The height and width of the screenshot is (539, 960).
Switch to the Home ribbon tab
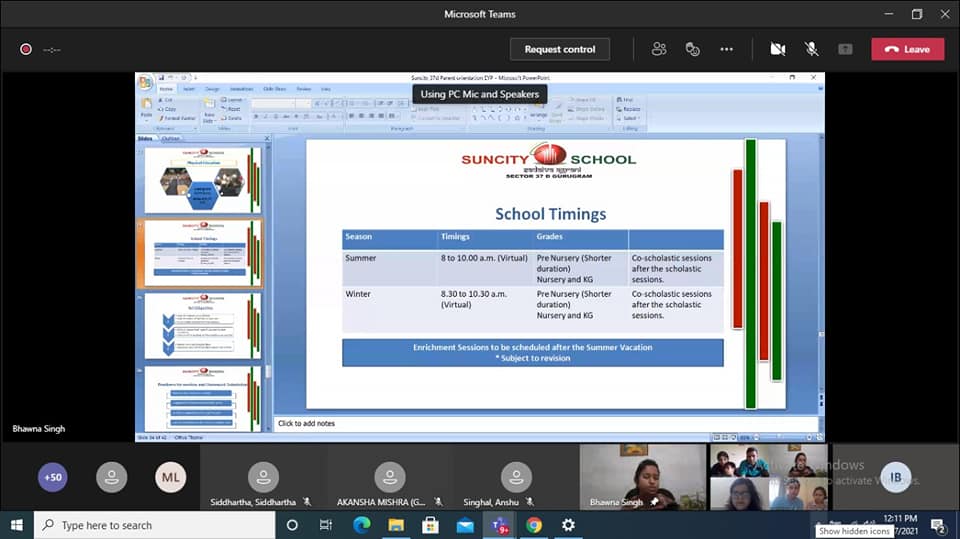click(x=166, y=89)
